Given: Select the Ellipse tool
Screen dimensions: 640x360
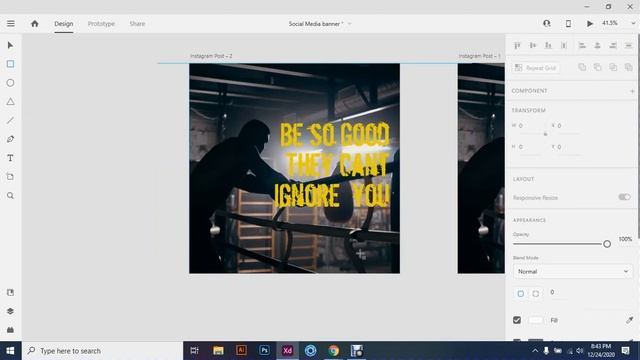Looking at the screenshot, I should tap(10, 83).
